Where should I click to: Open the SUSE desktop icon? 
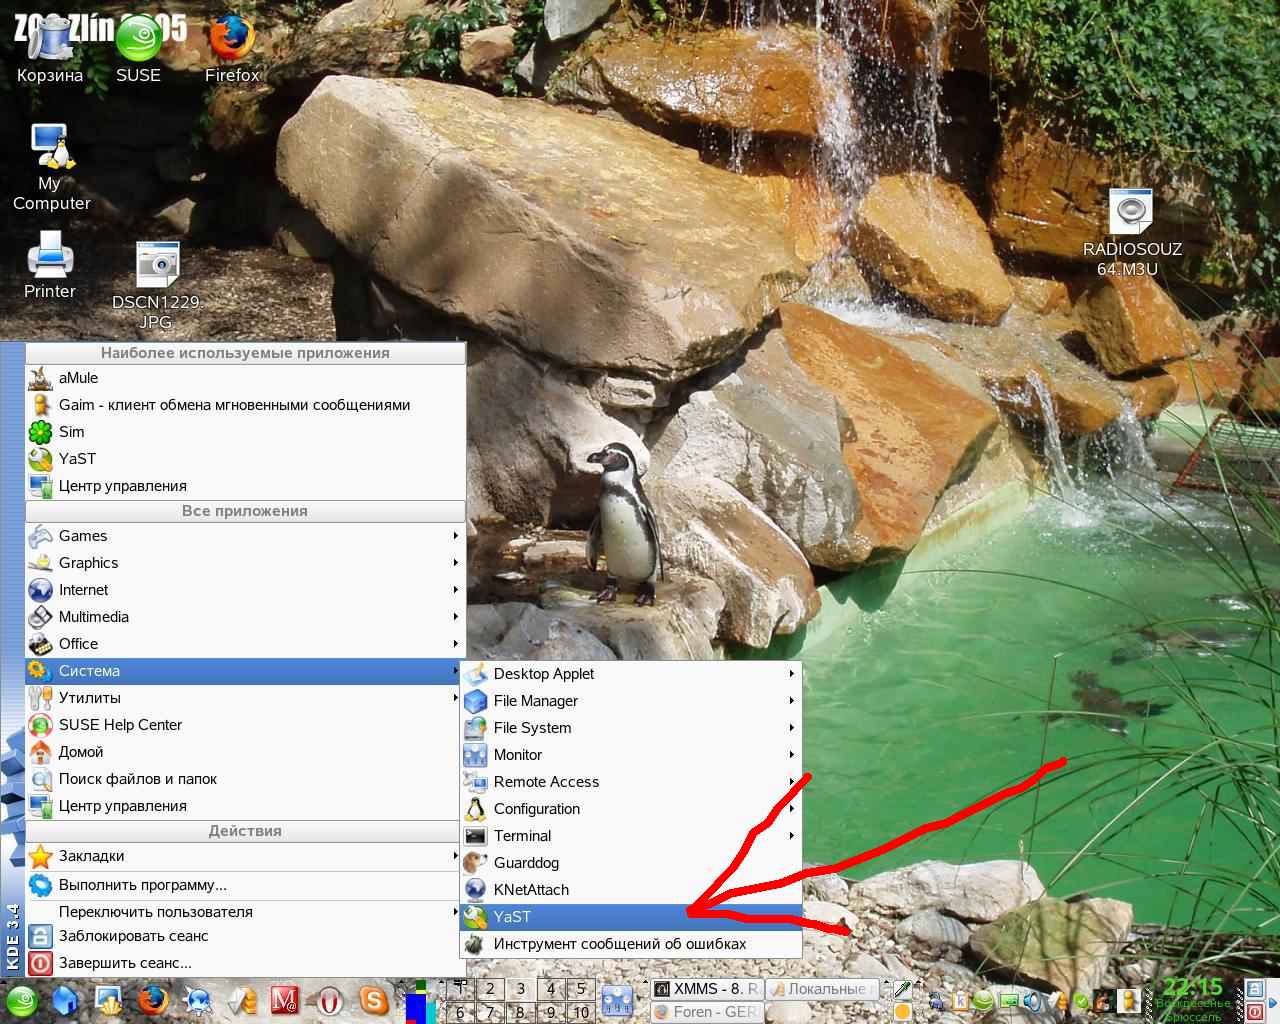point(138,48)
